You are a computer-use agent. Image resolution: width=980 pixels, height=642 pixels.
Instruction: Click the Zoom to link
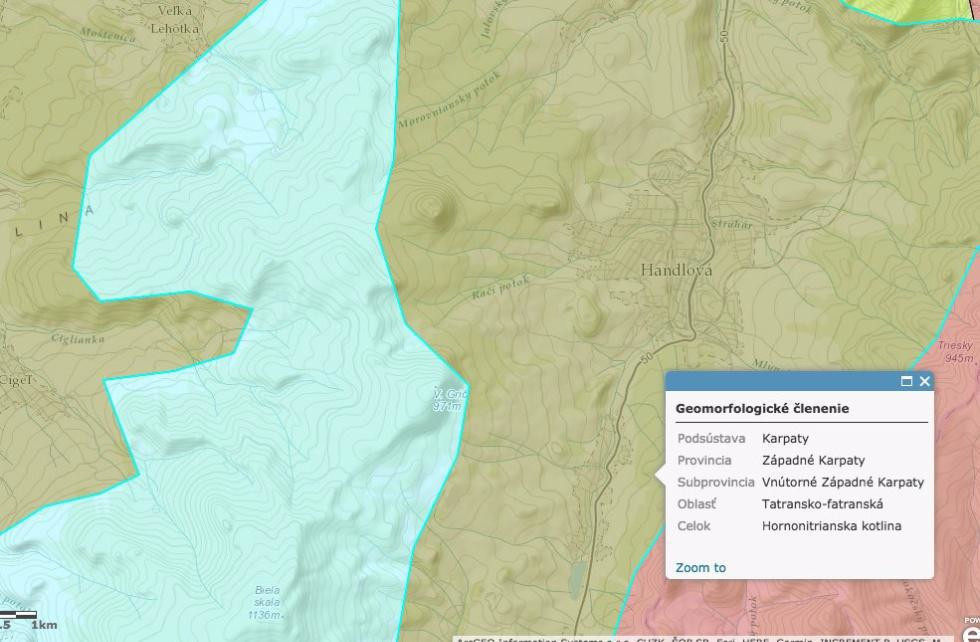pos(700,568)
